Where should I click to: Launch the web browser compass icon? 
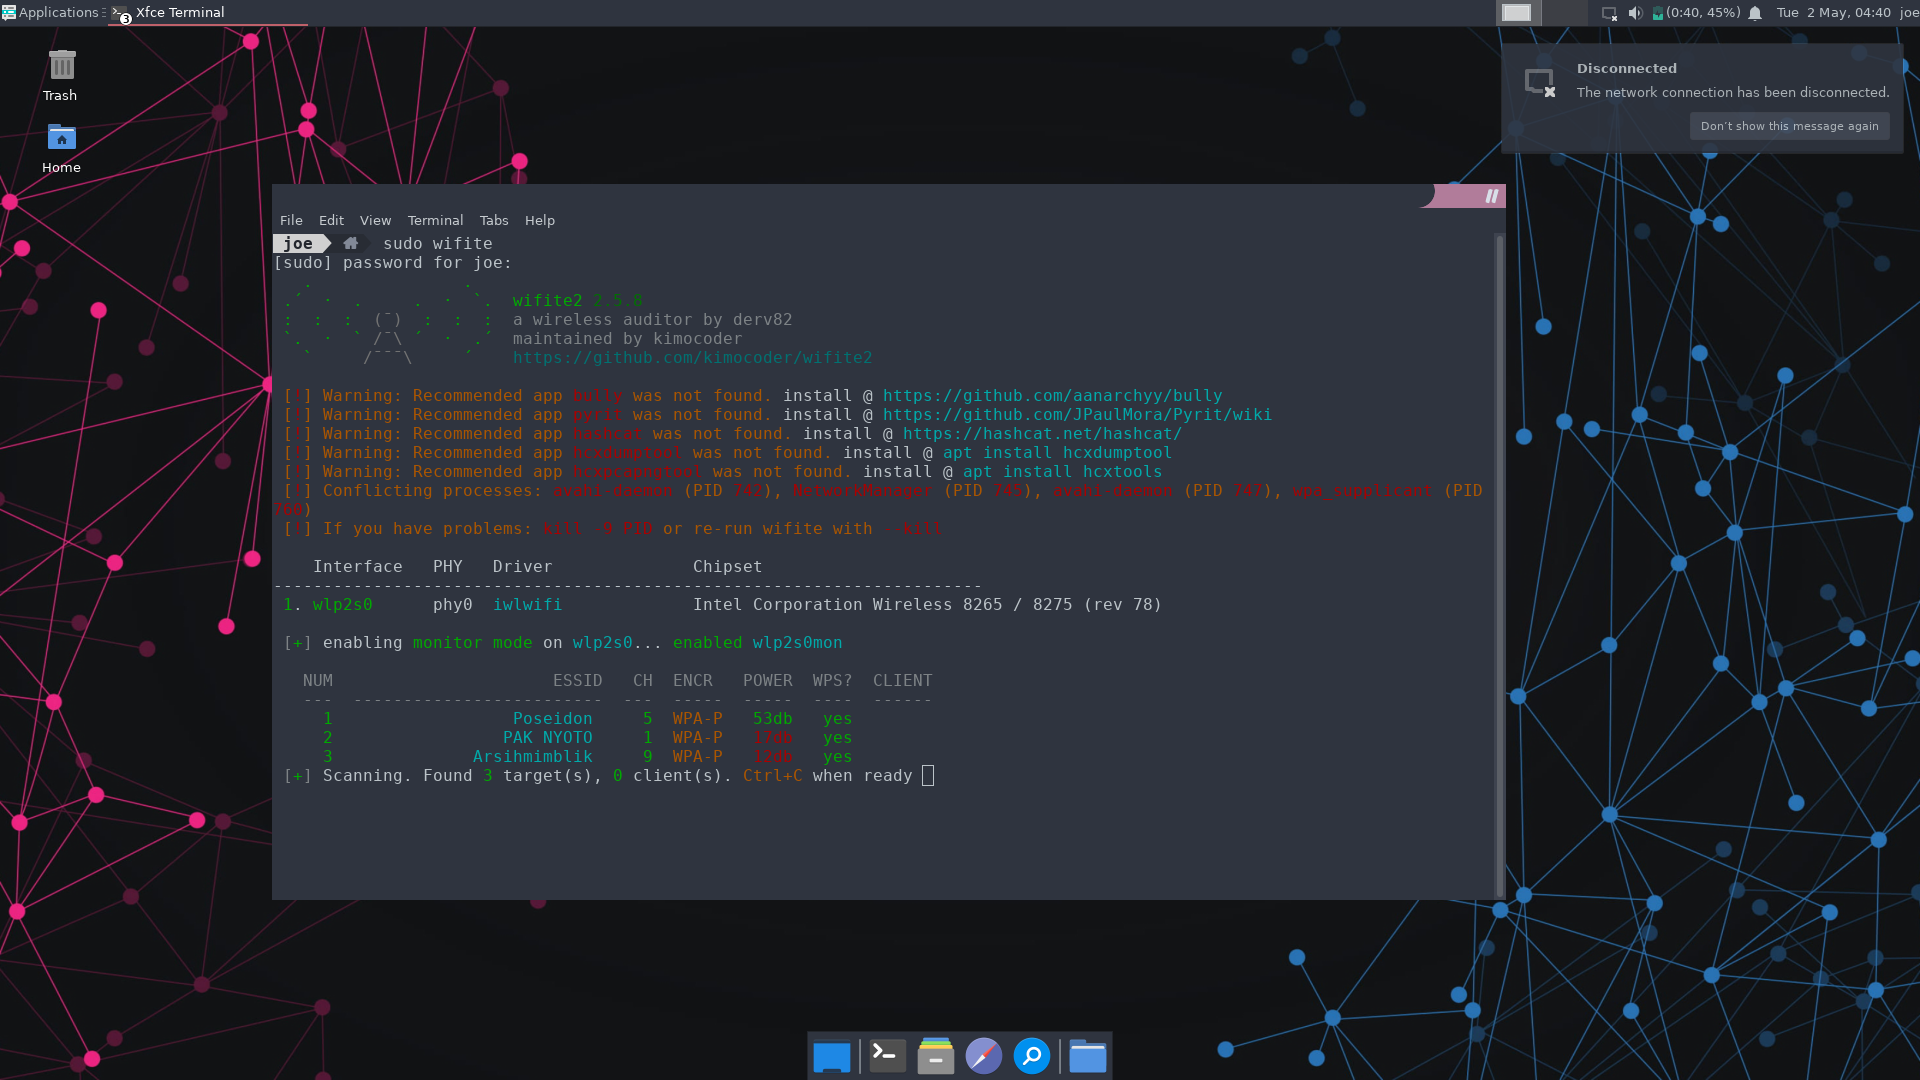983,1056
